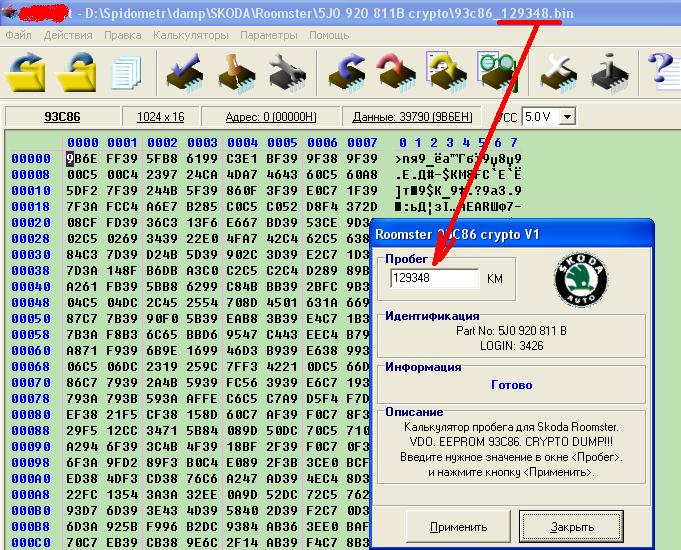Image resolution: width=681 pixels, height=550 pixels.
Task: Click the Roomster 93C86 crypto V1 title bar
Action: 512,235
